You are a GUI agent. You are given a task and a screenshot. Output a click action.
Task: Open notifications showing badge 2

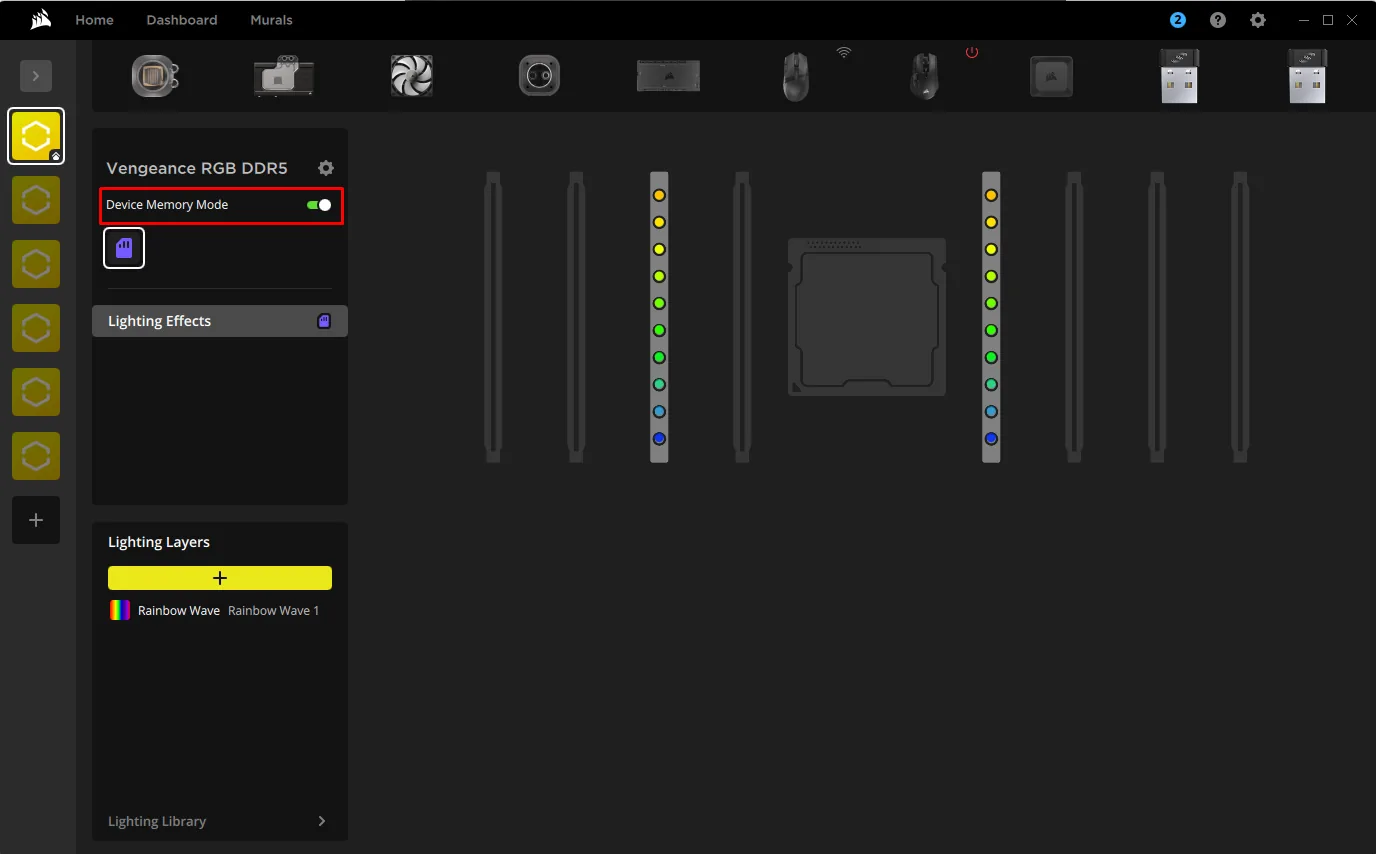point(1178,20)
